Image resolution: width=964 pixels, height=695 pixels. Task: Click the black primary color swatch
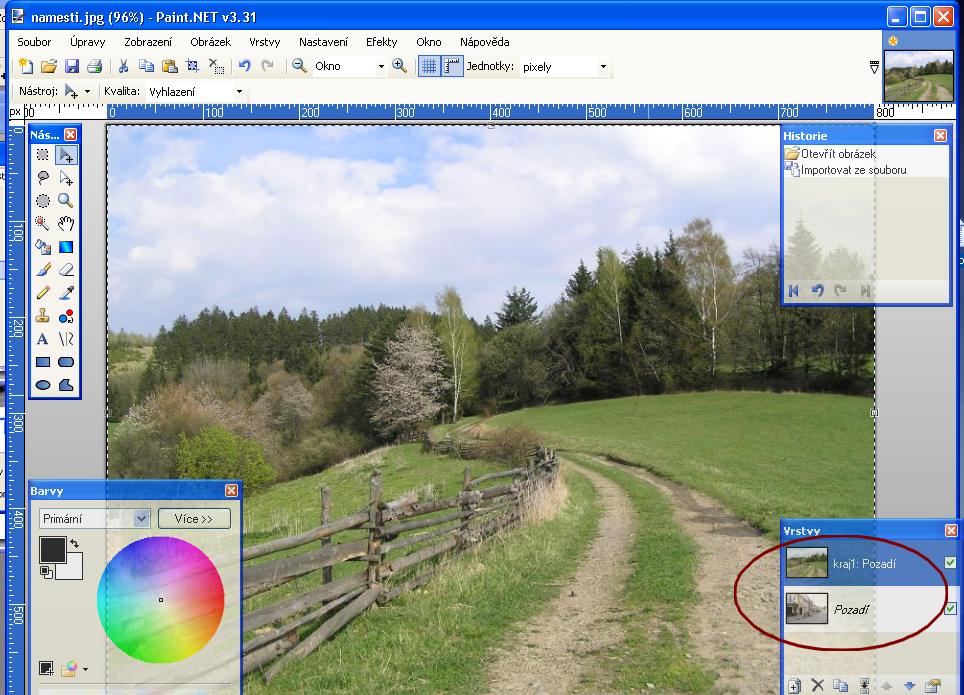pyautogui.click(x=51, y=549)
